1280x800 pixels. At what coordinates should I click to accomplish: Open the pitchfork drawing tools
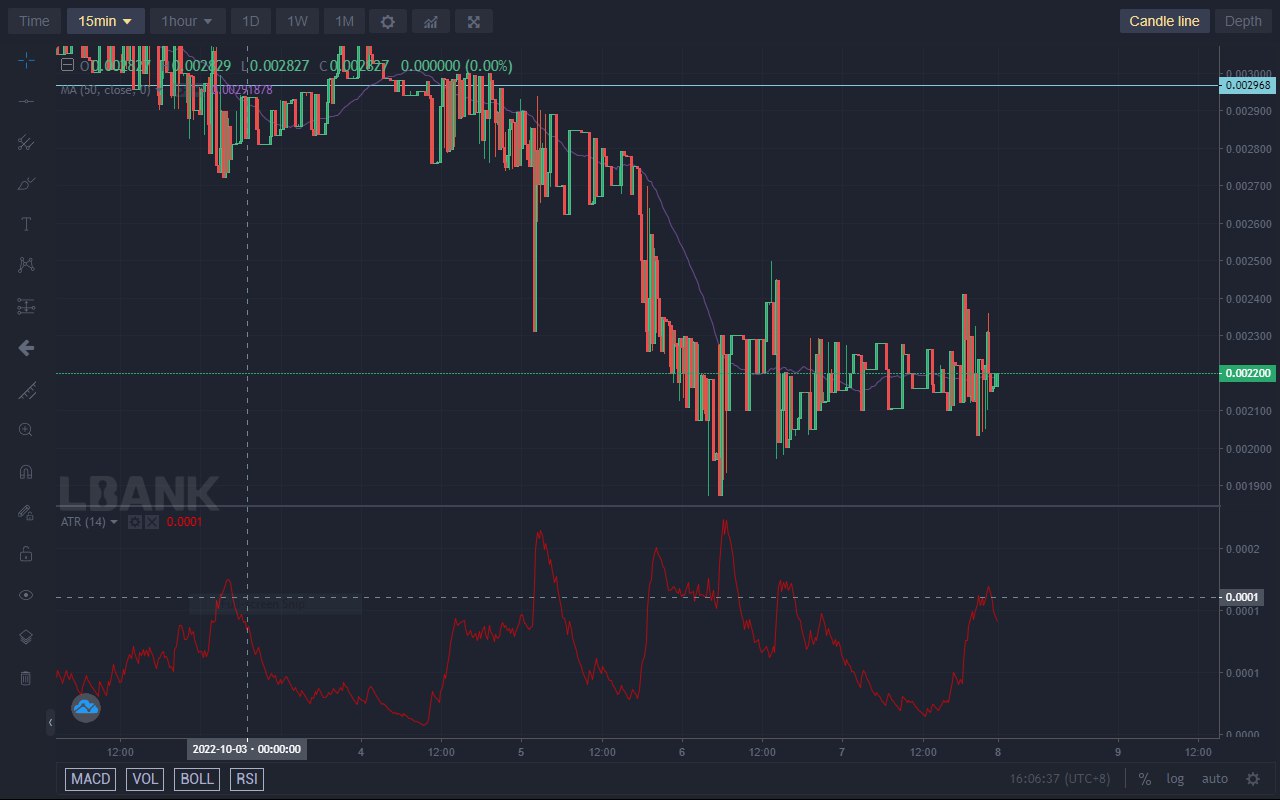(26, 143)
